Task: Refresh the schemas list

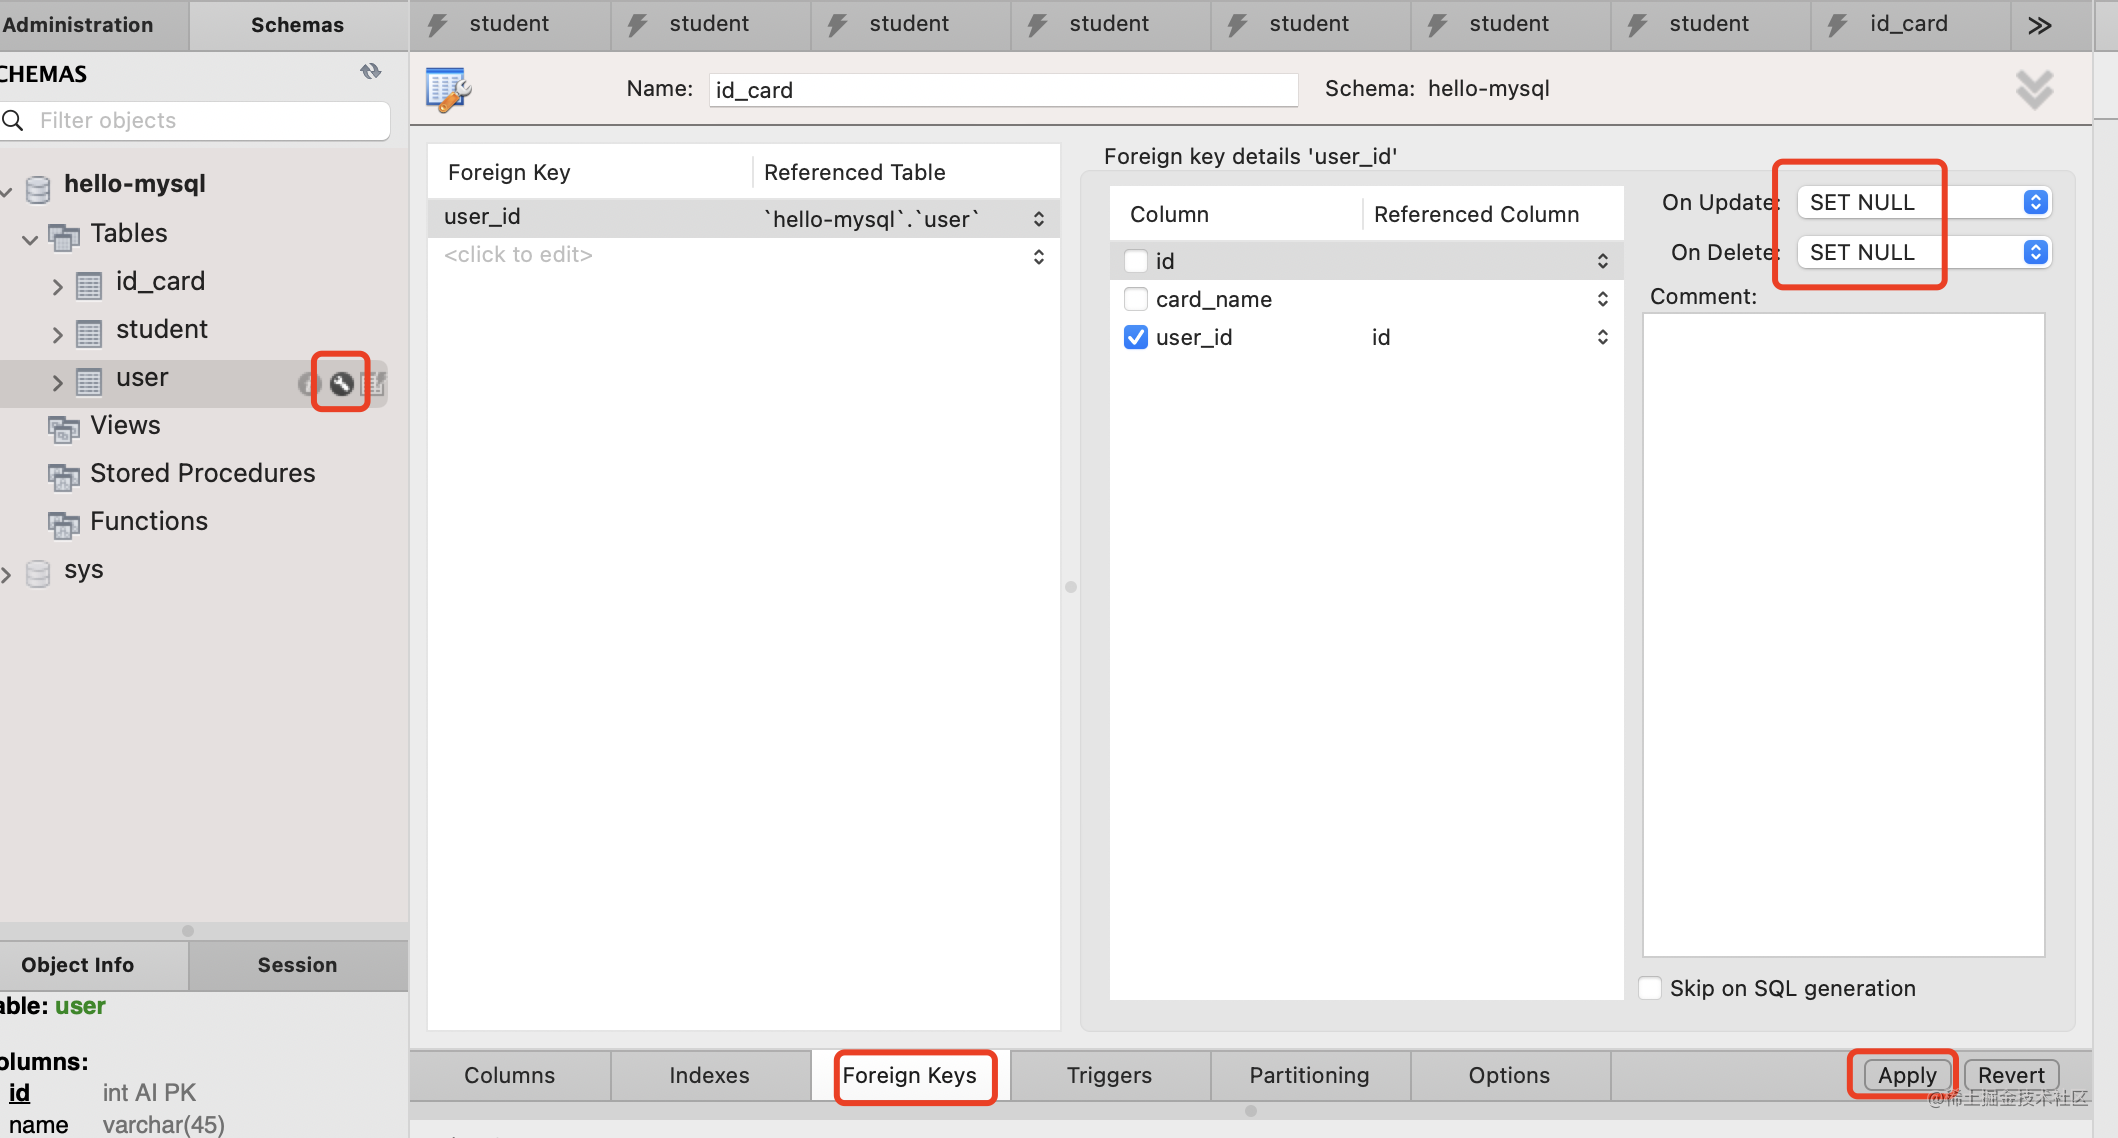Action: click(x=371, y=72)
